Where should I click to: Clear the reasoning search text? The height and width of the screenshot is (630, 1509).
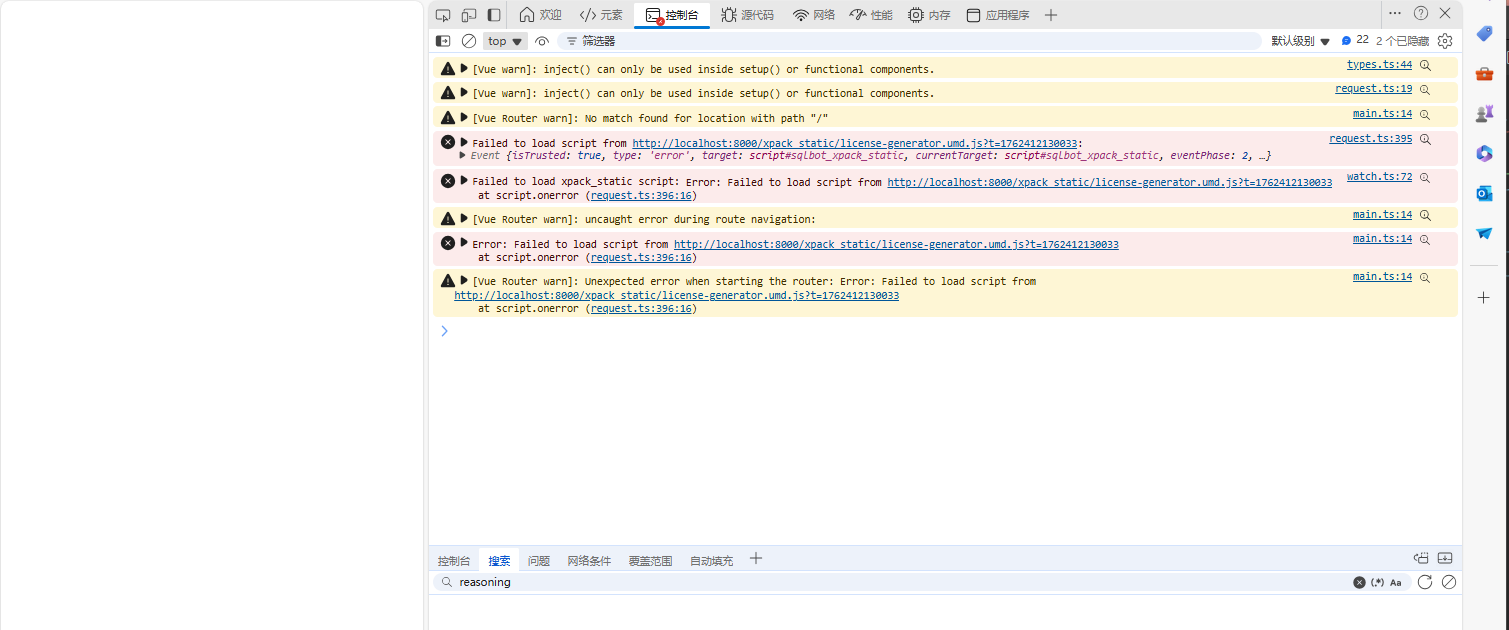click(x=1359, y=582)
